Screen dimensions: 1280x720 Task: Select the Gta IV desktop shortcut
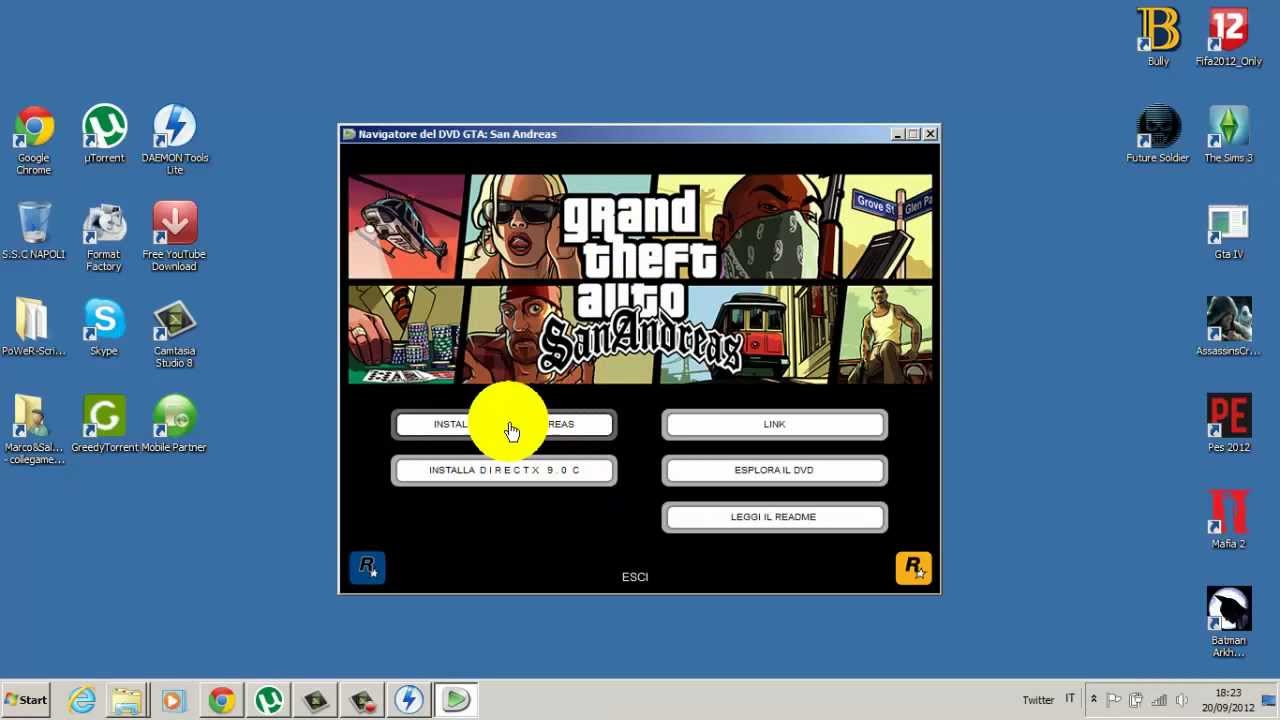click(1229, 231)
